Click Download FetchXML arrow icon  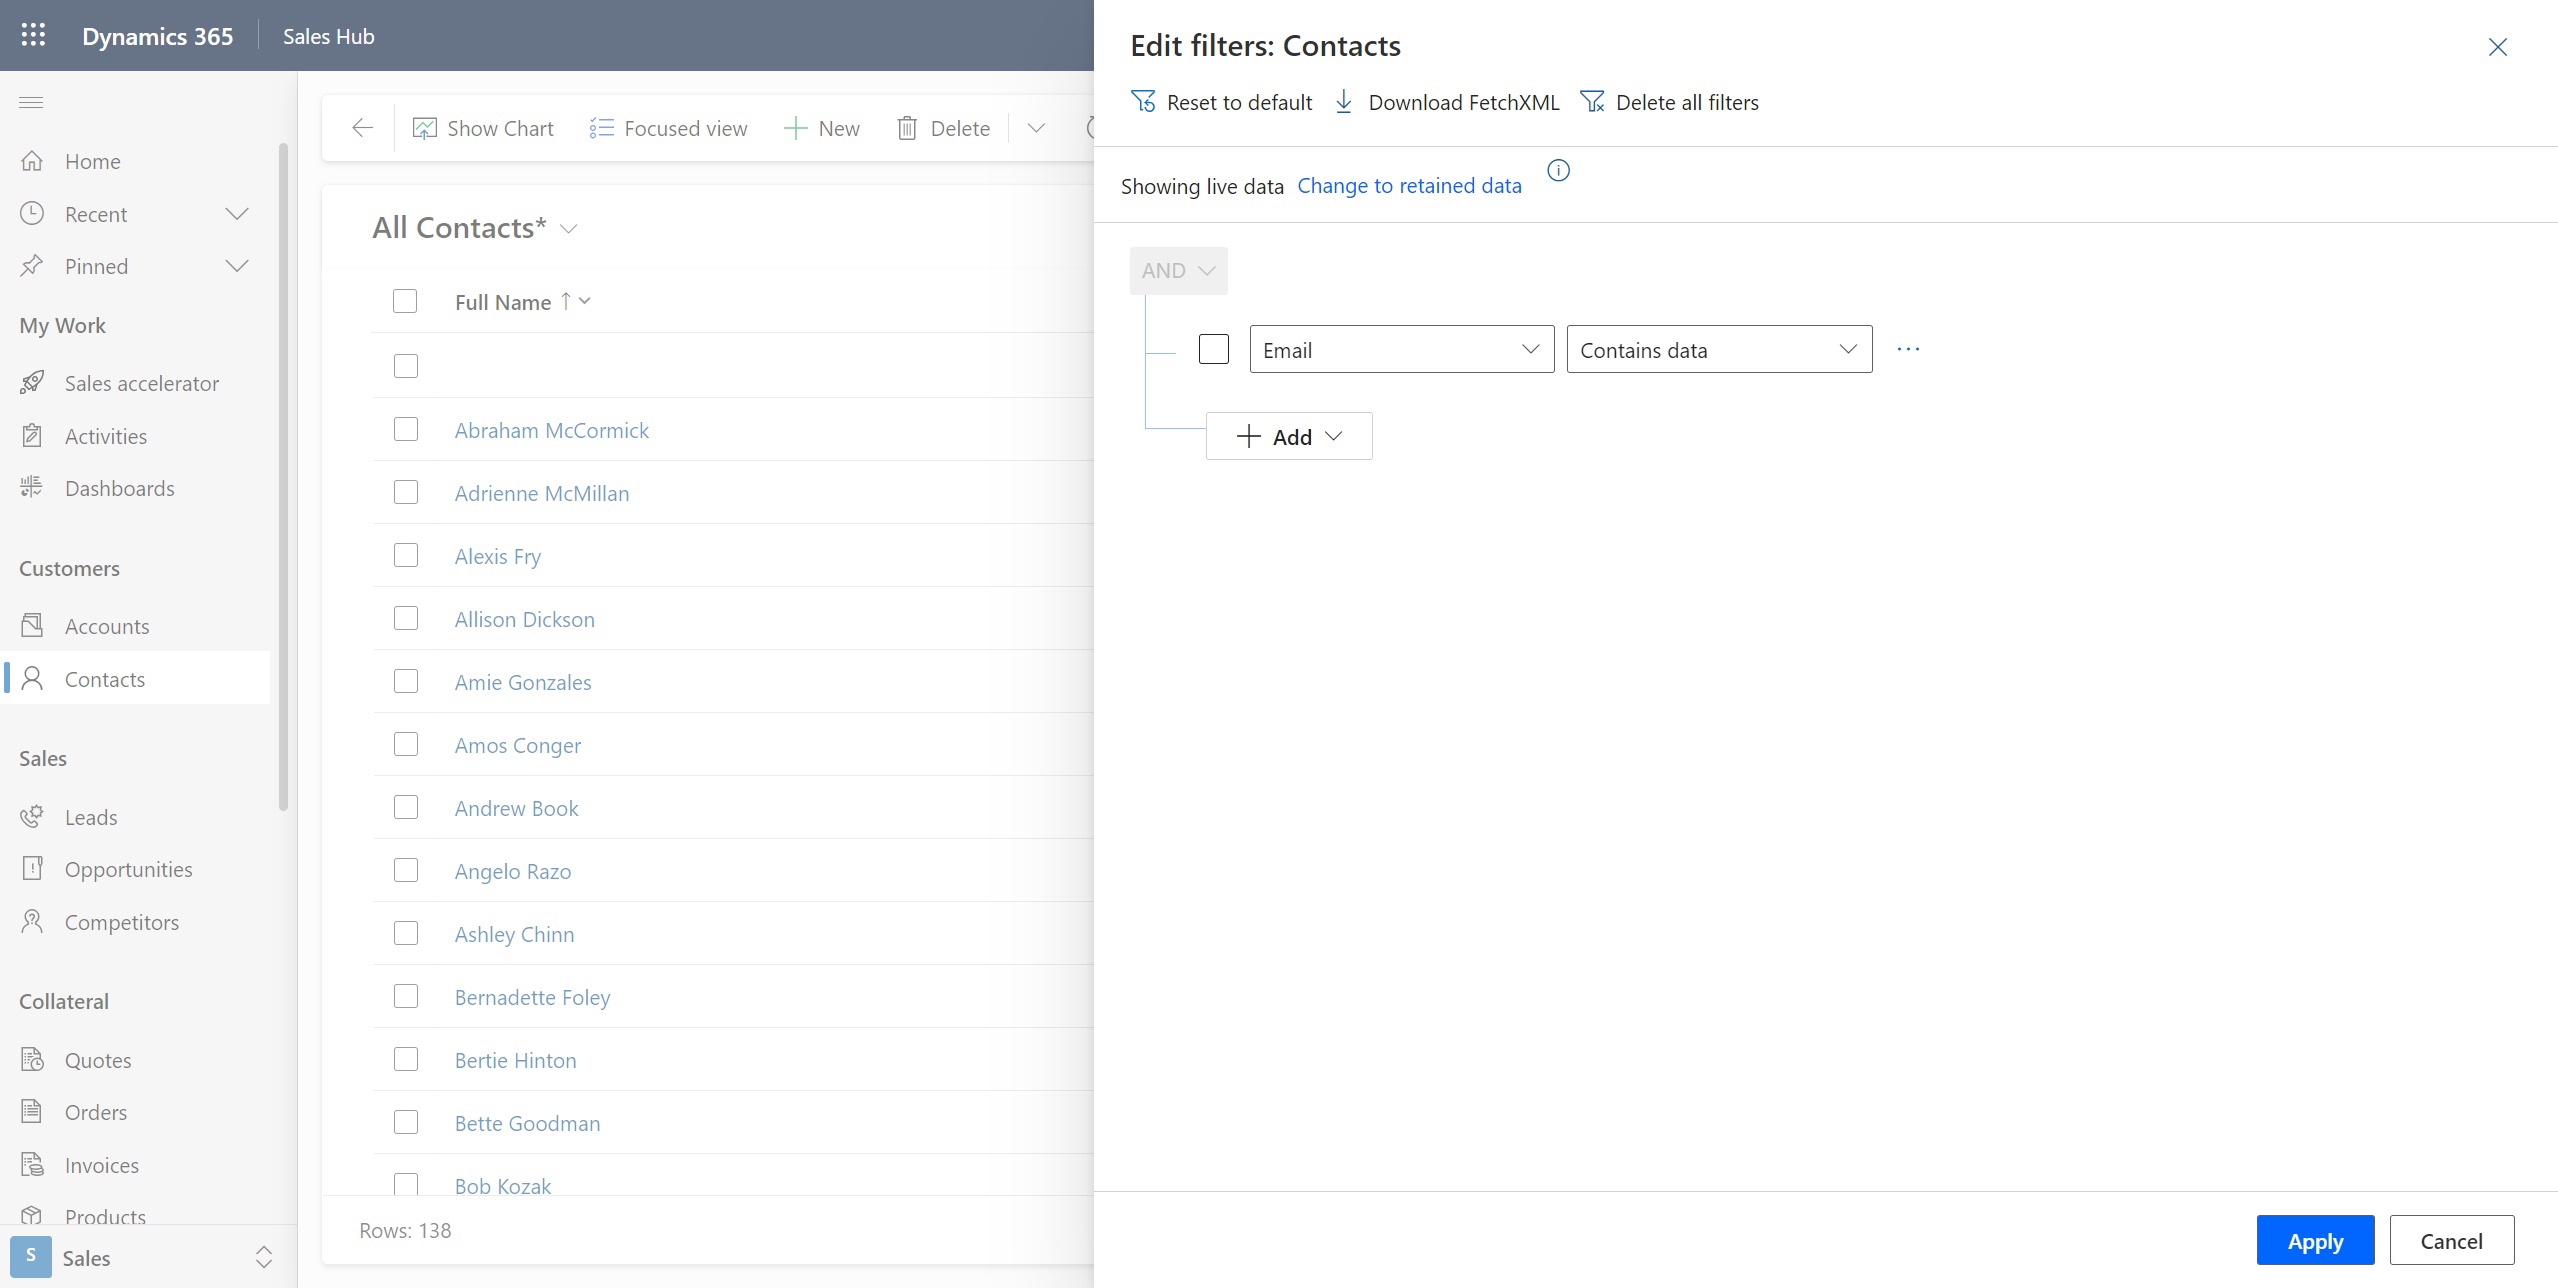coord(1344,102)
